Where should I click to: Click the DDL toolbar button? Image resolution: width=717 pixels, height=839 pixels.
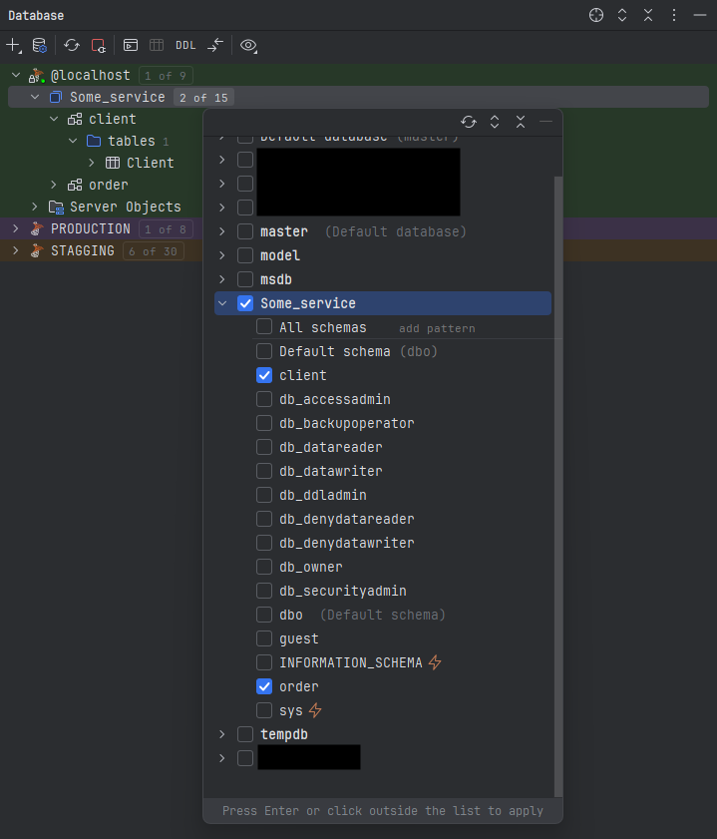pos(186,45)
